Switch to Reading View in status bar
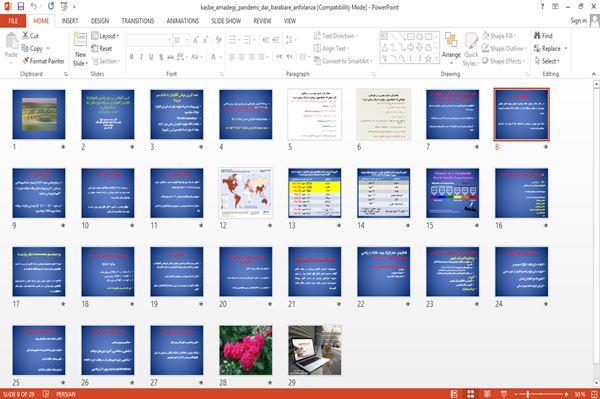 click(x=487, y=394)
